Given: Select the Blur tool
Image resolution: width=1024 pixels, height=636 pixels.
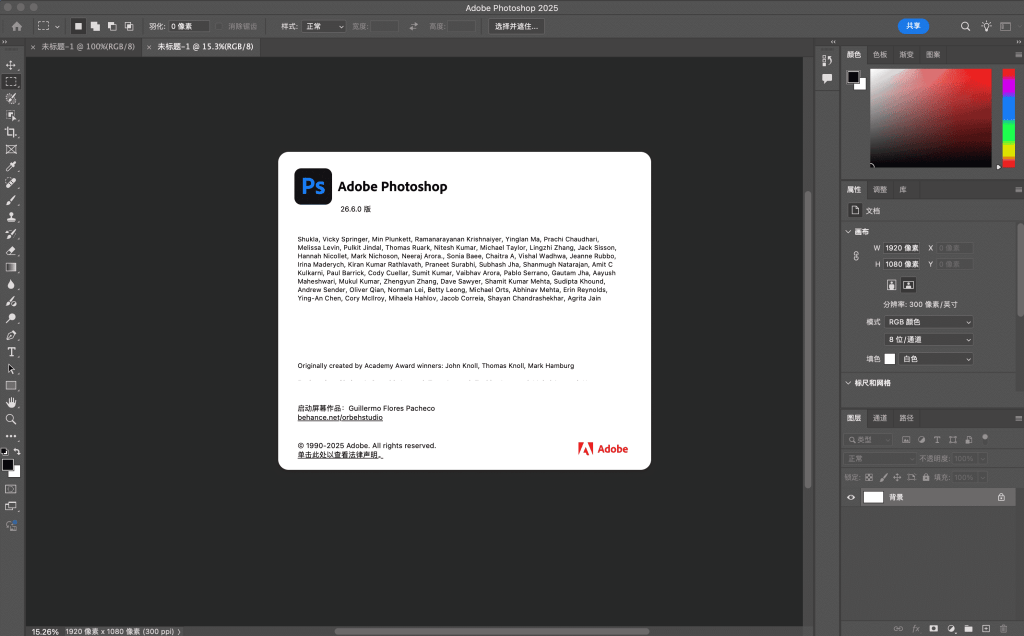Looking at the screenshot, I should (x=11, y=285).
